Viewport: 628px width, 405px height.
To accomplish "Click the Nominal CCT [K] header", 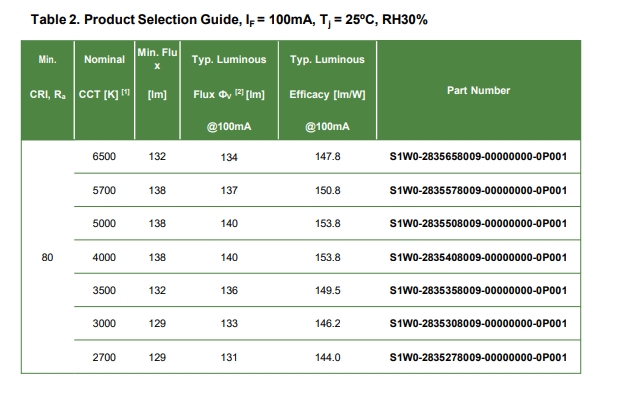I will [104, 77].
